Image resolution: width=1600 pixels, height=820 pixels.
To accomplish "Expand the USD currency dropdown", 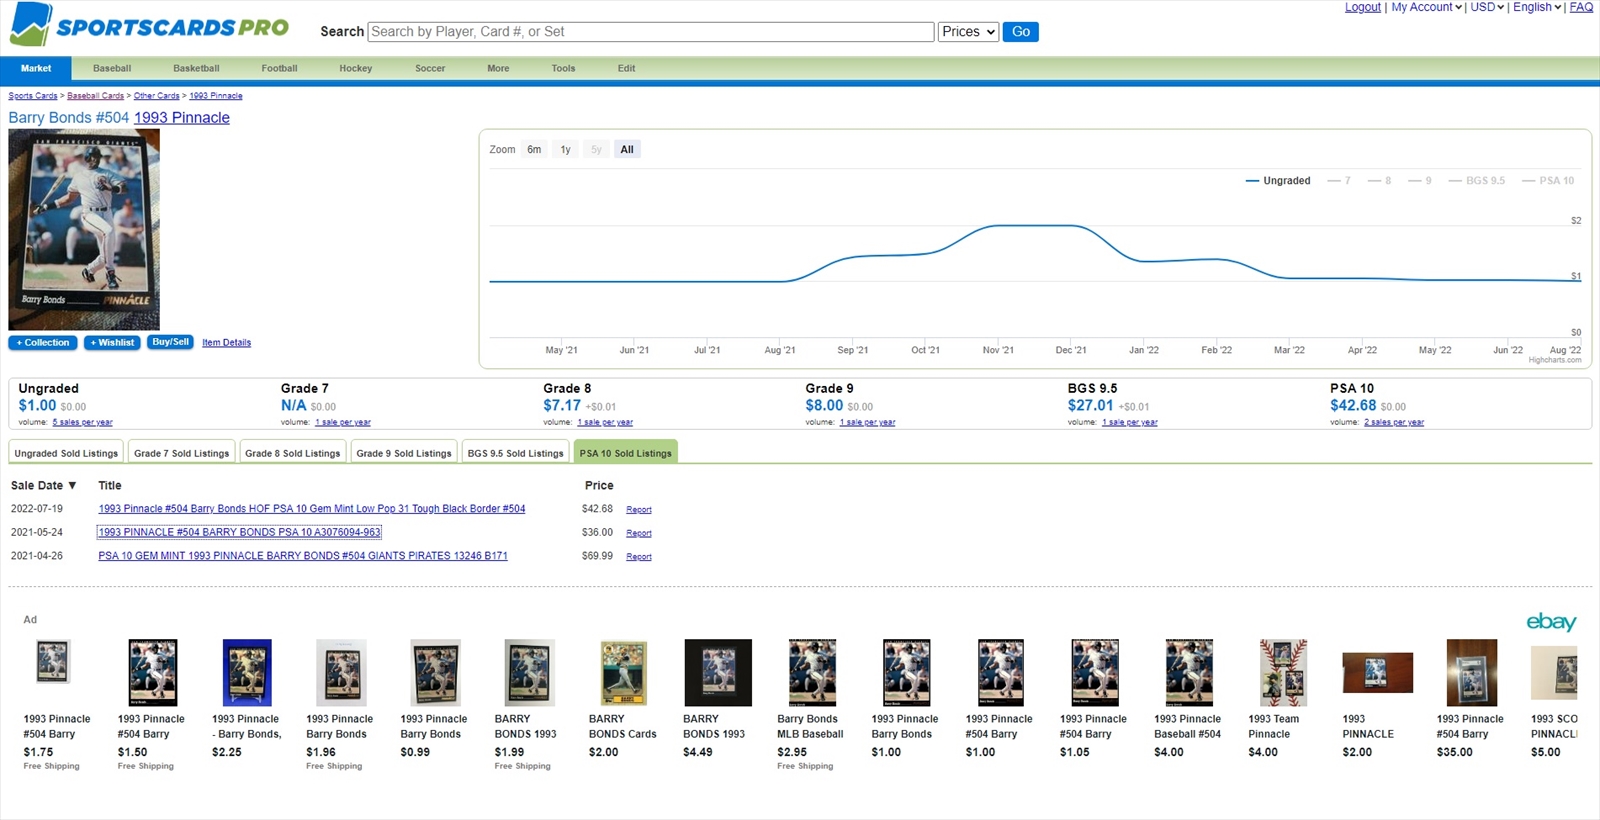I will tap(1487, 7).
